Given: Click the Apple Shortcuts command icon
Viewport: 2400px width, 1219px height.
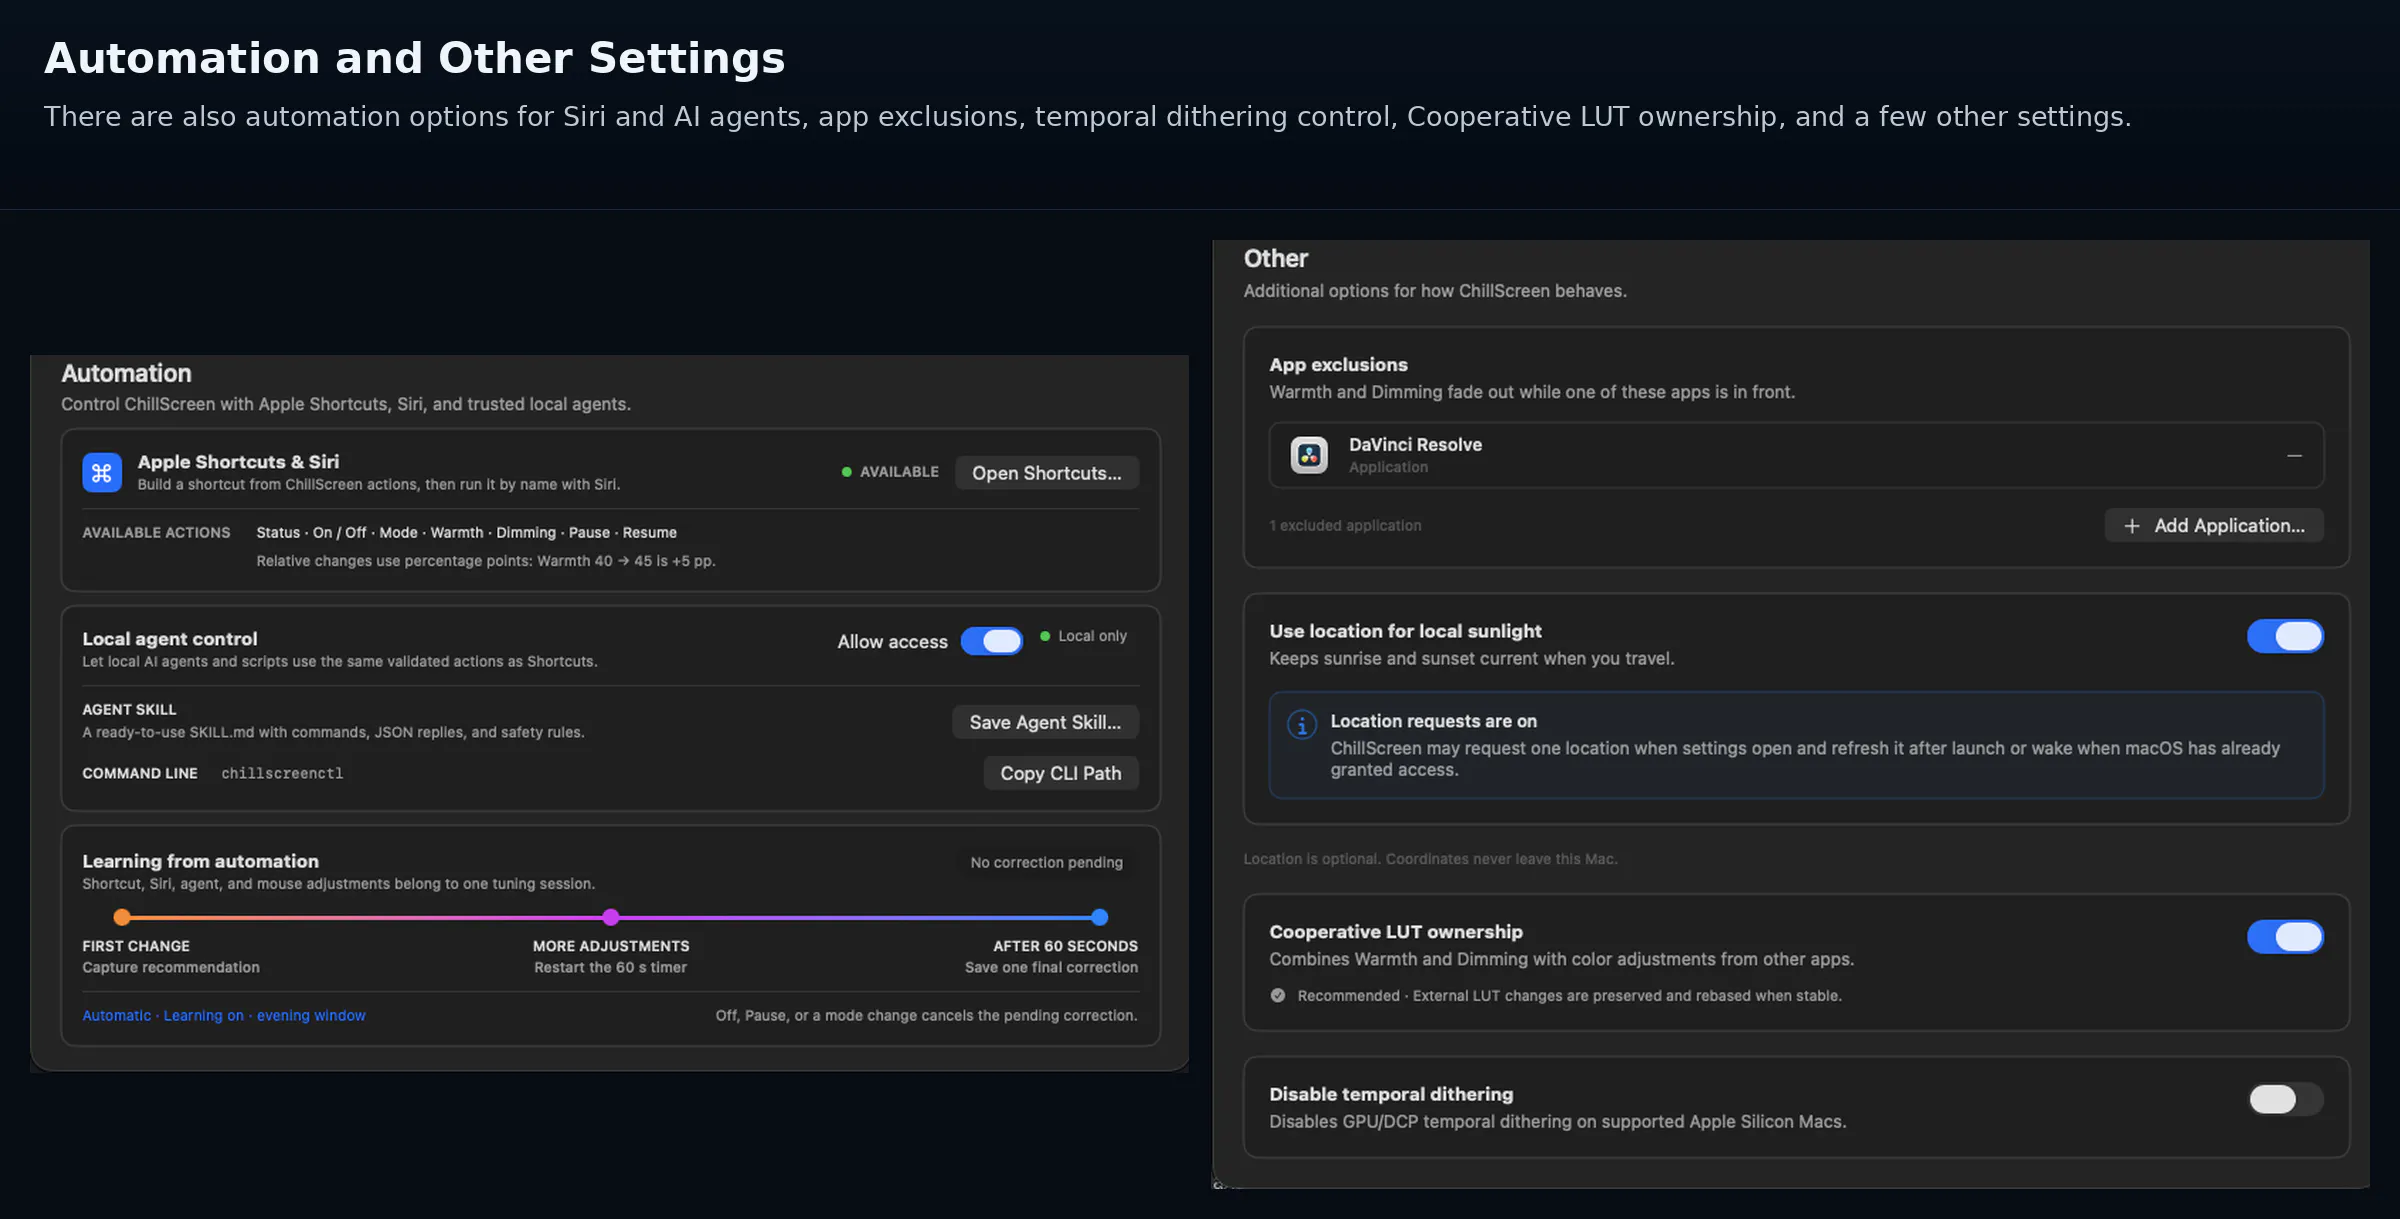Looking at the screenshot, I should tap(102, 473).
